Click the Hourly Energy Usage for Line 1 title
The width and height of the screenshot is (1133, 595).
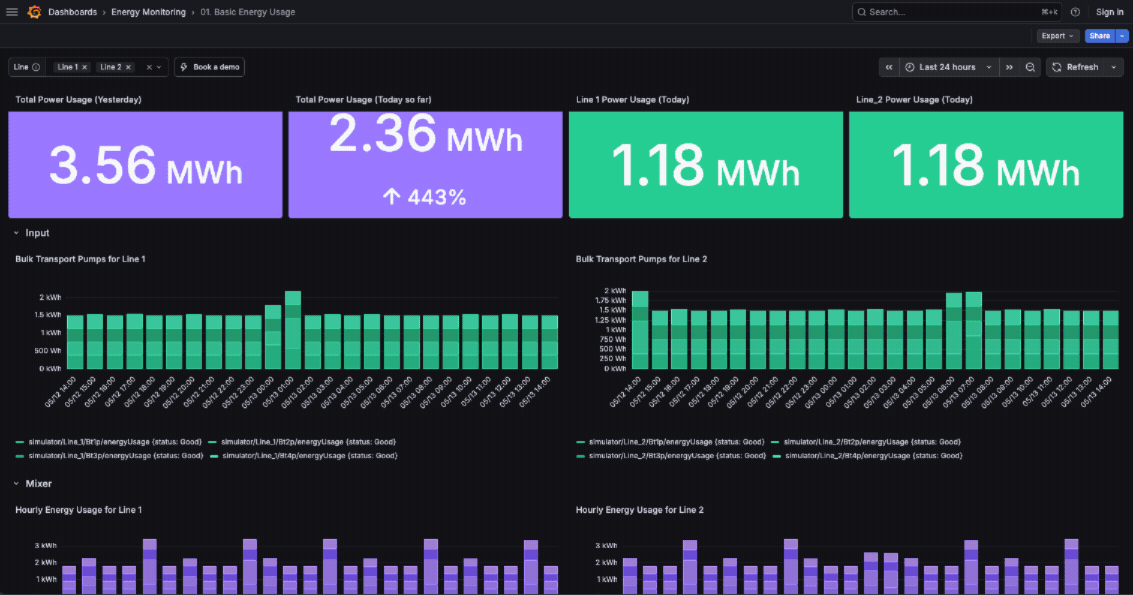(x=79, y=510)
